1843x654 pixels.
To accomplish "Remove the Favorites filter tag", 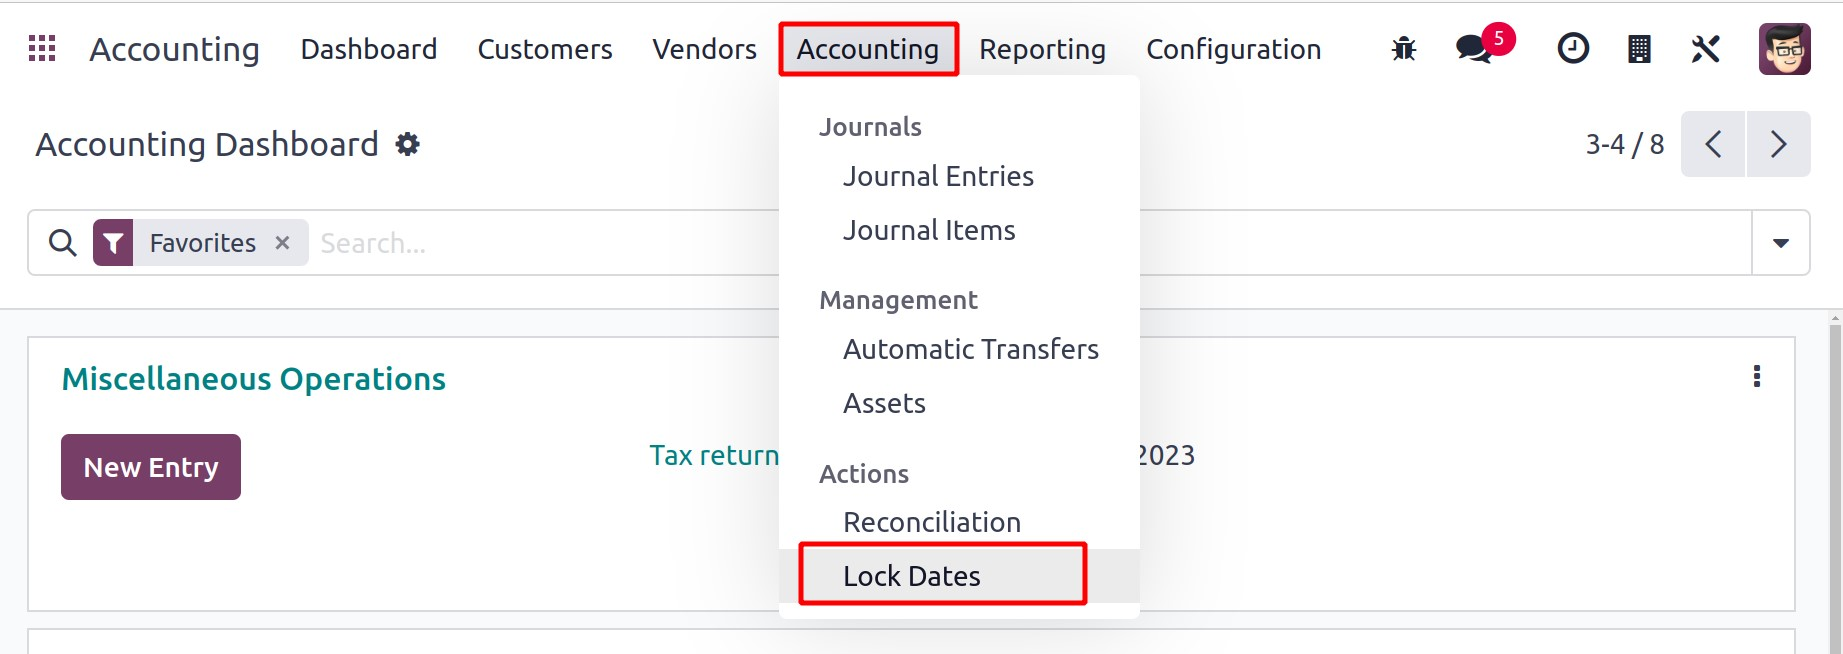I will [x=283, y=243].
